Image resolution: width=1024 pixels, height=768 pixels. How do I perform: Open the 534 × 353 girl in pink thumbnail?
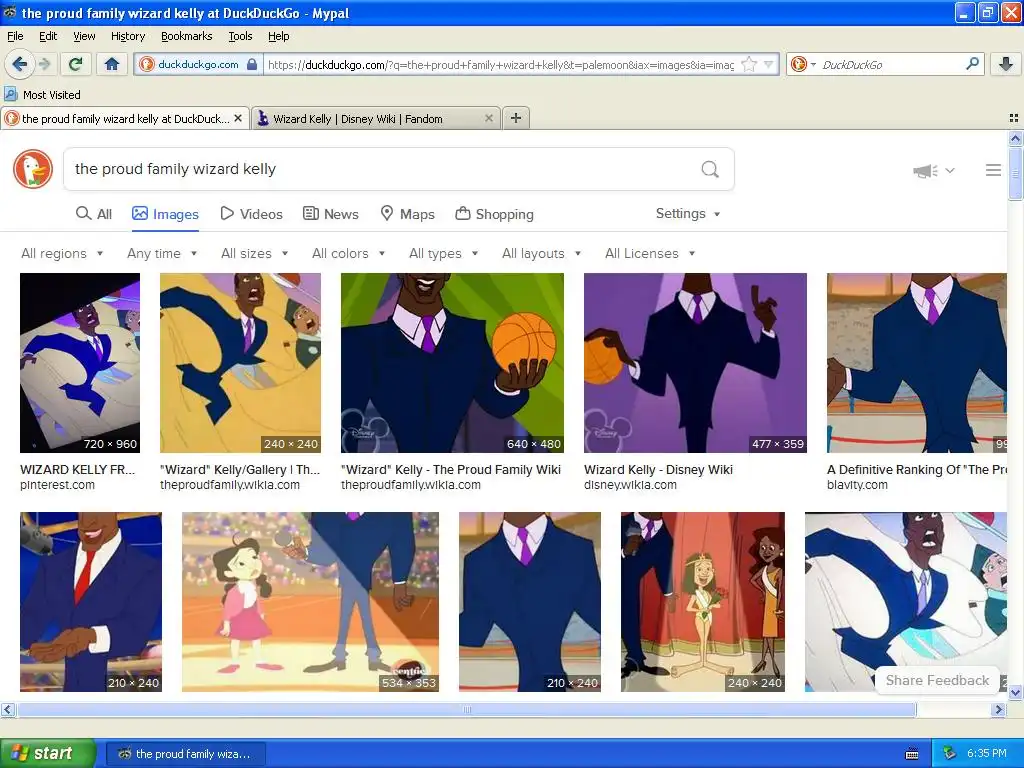point(310,601)
